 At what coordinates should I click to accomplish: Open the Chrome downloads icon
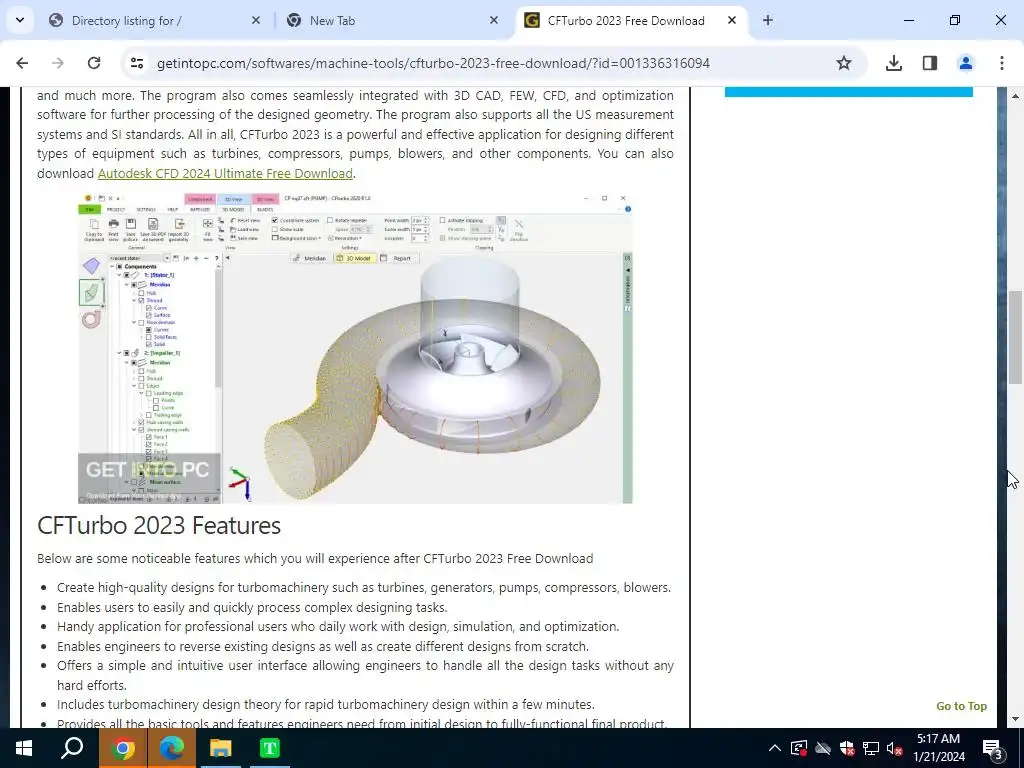pyautogui.click(x=894, y=63)
